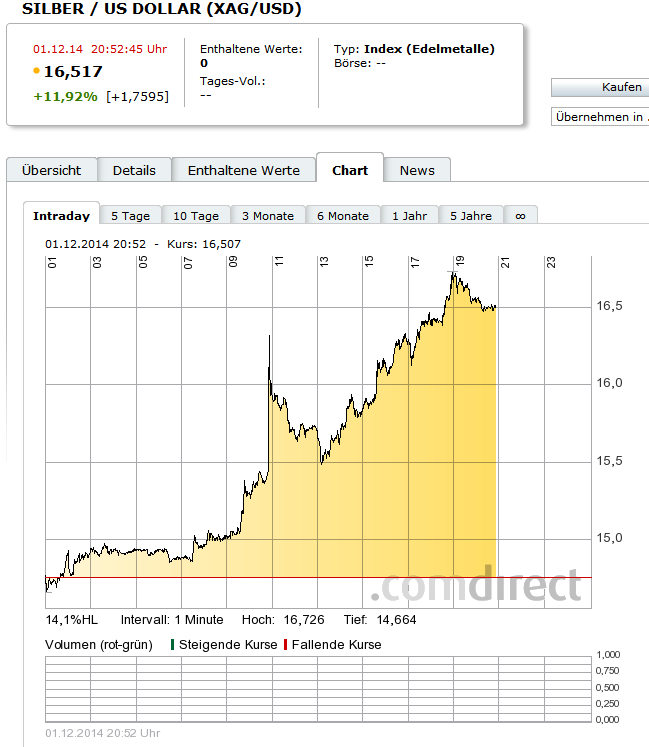The image size is (649, 747).
Task: Select the infinity (max range) tab
Action: click(520, 215)
